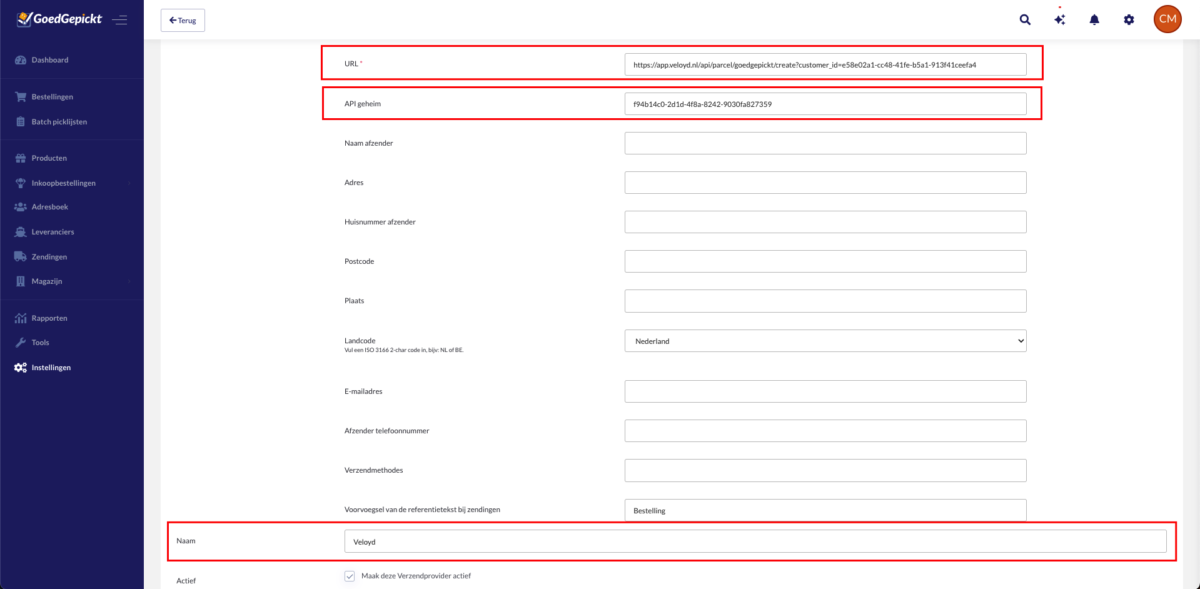This screenshot has height=589, width=1200.
Task: Open the CM user avatar menu
Action: point(1167,19)
